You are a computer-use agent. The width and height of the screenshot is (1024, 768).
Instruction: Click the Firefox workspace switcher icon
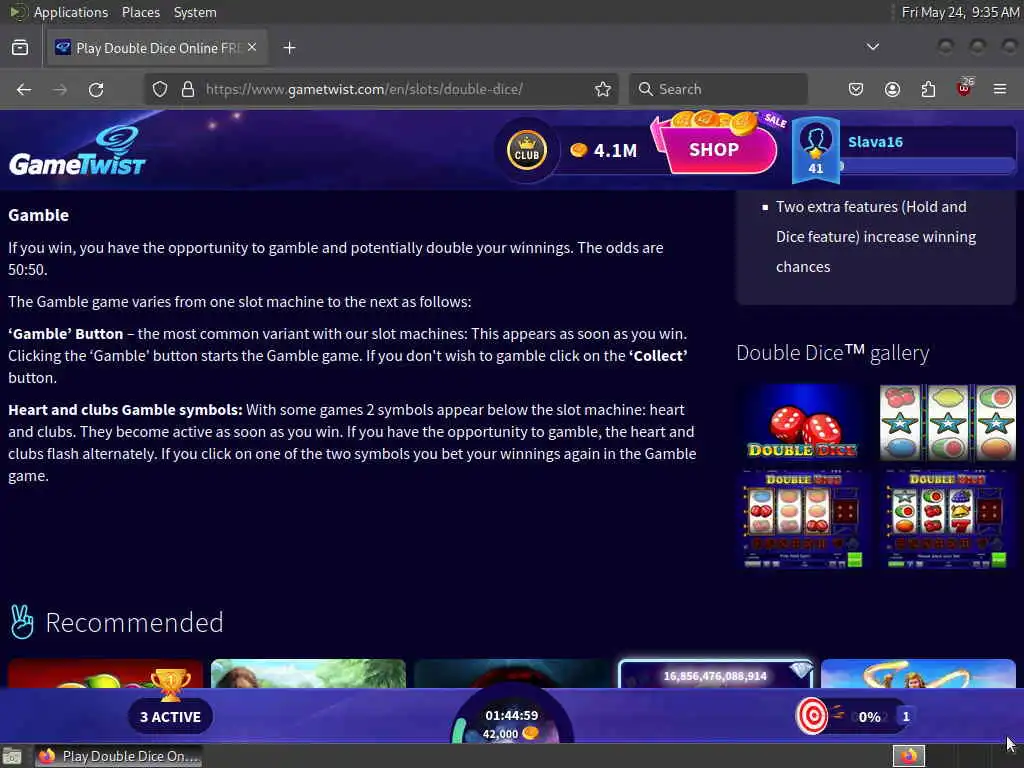coord(909,756)
